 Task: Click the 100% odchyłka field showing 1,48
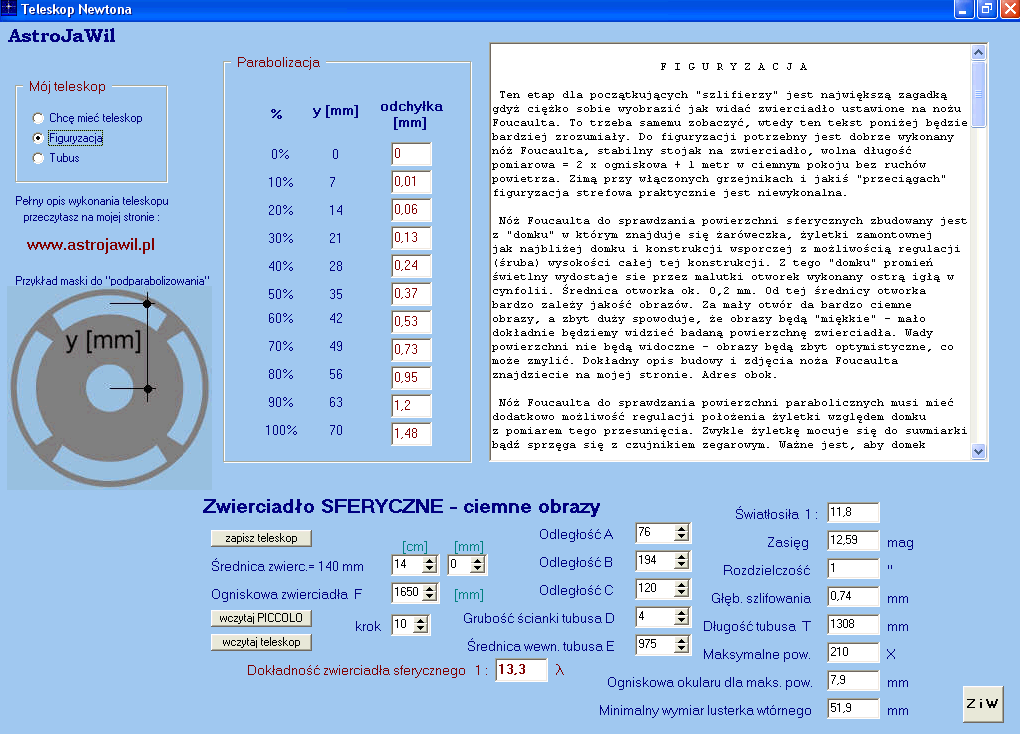click(412, 434)
